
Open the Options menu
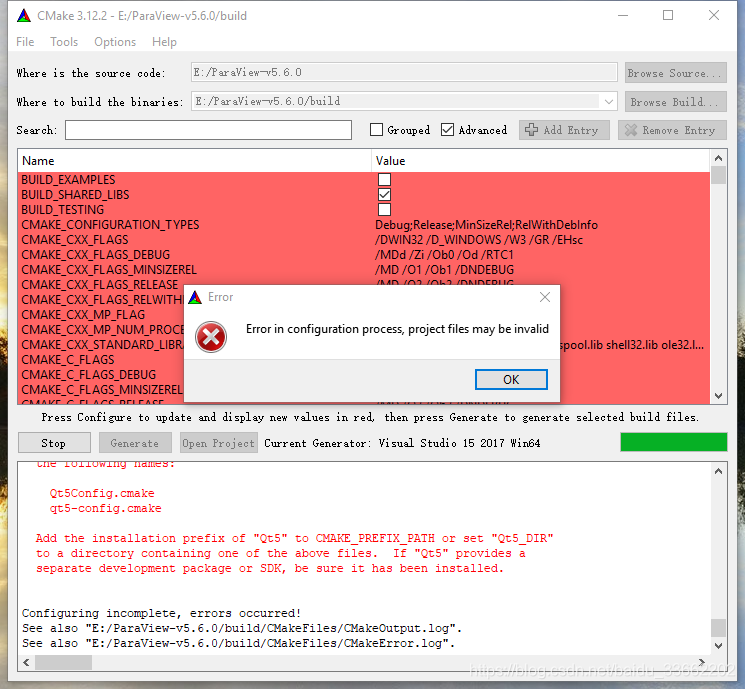[x=115, y=42]
